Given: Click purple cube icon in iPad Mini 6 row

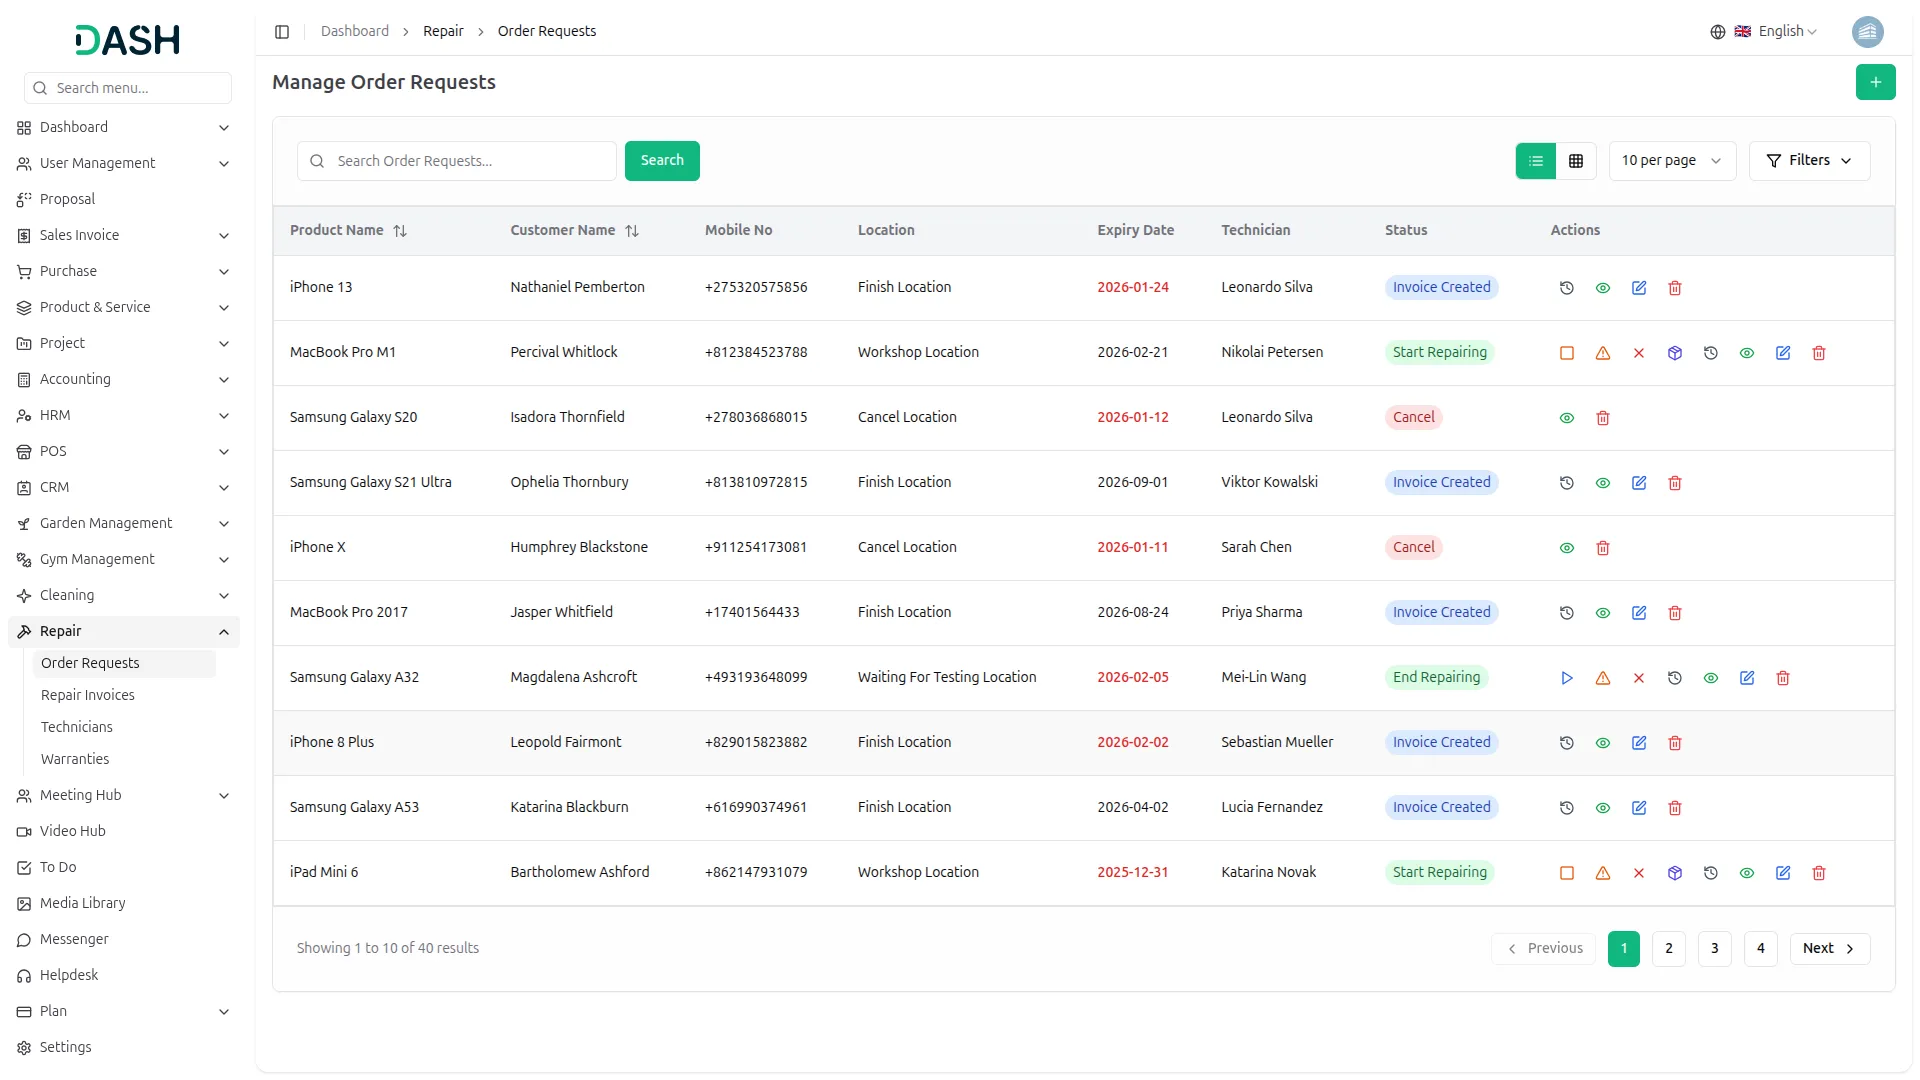Looking at the screenshot, I should [1675, 873].
